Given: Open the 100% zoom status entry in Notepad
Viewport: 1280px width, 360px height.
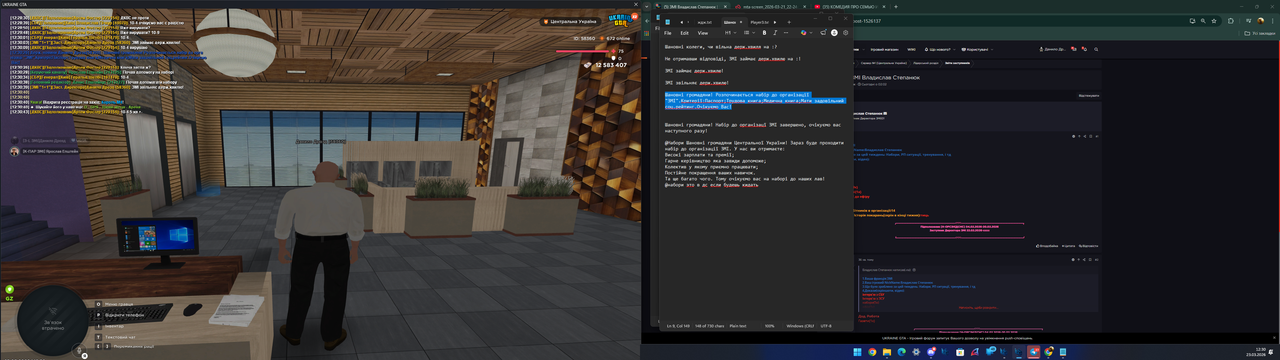Looking at the screenshot, I should tap(769, 325).
